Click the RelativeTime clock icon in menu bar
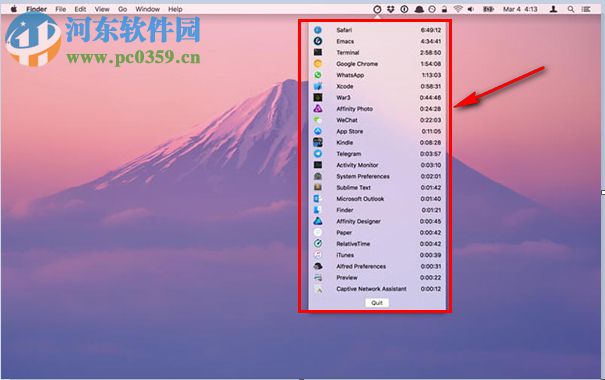The image size is (605, 380). [377, 9]
